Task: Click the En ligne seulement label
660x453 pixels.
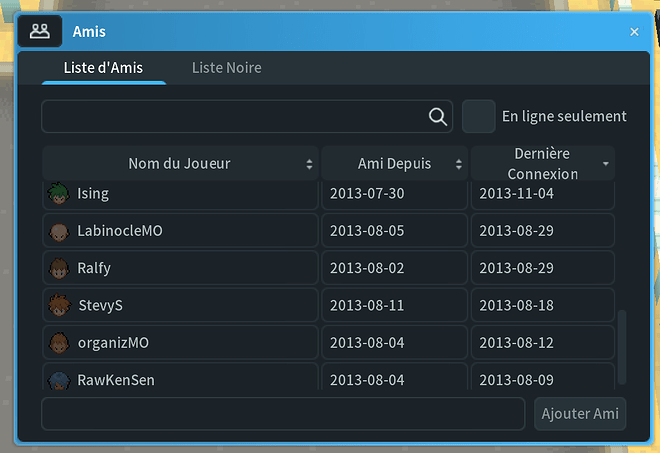Action: click(x=564, y=117)
